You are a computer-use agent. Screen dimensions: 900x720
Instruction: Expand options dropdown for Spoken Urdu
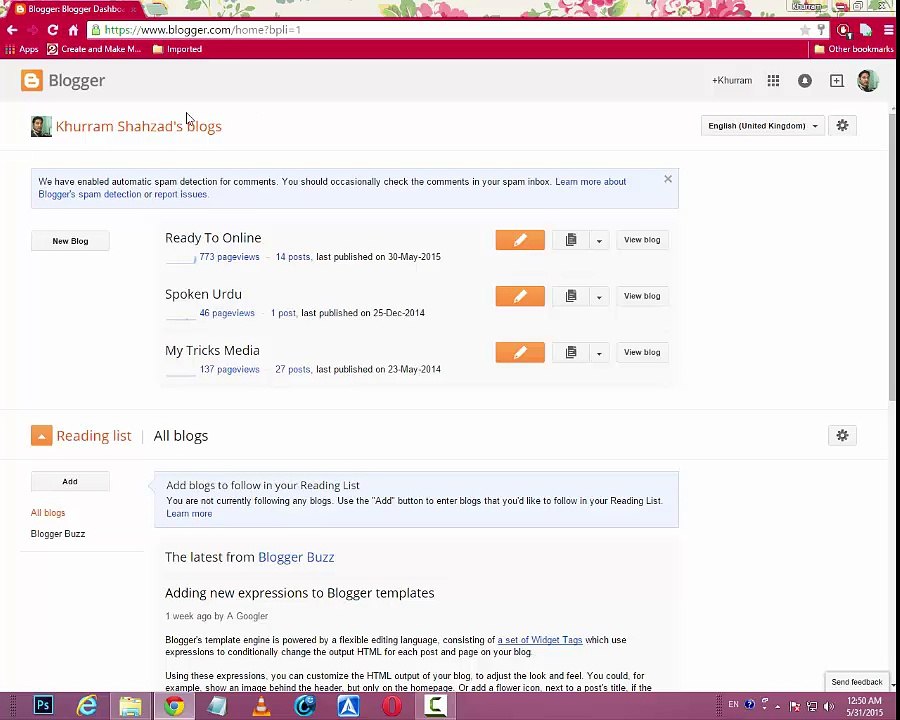[599, 296]
